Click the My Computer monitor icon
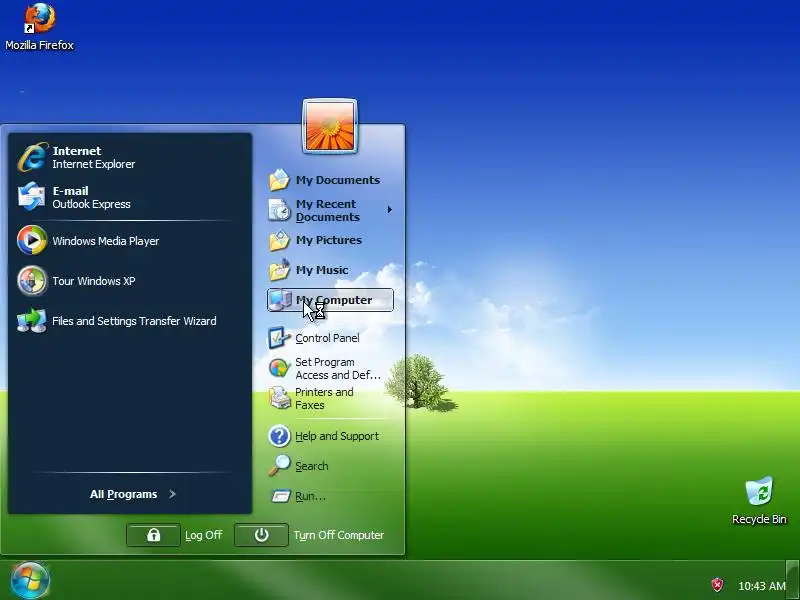Image resolution: width=800 pixels, height=600 pixels. (x=280, y=300)
